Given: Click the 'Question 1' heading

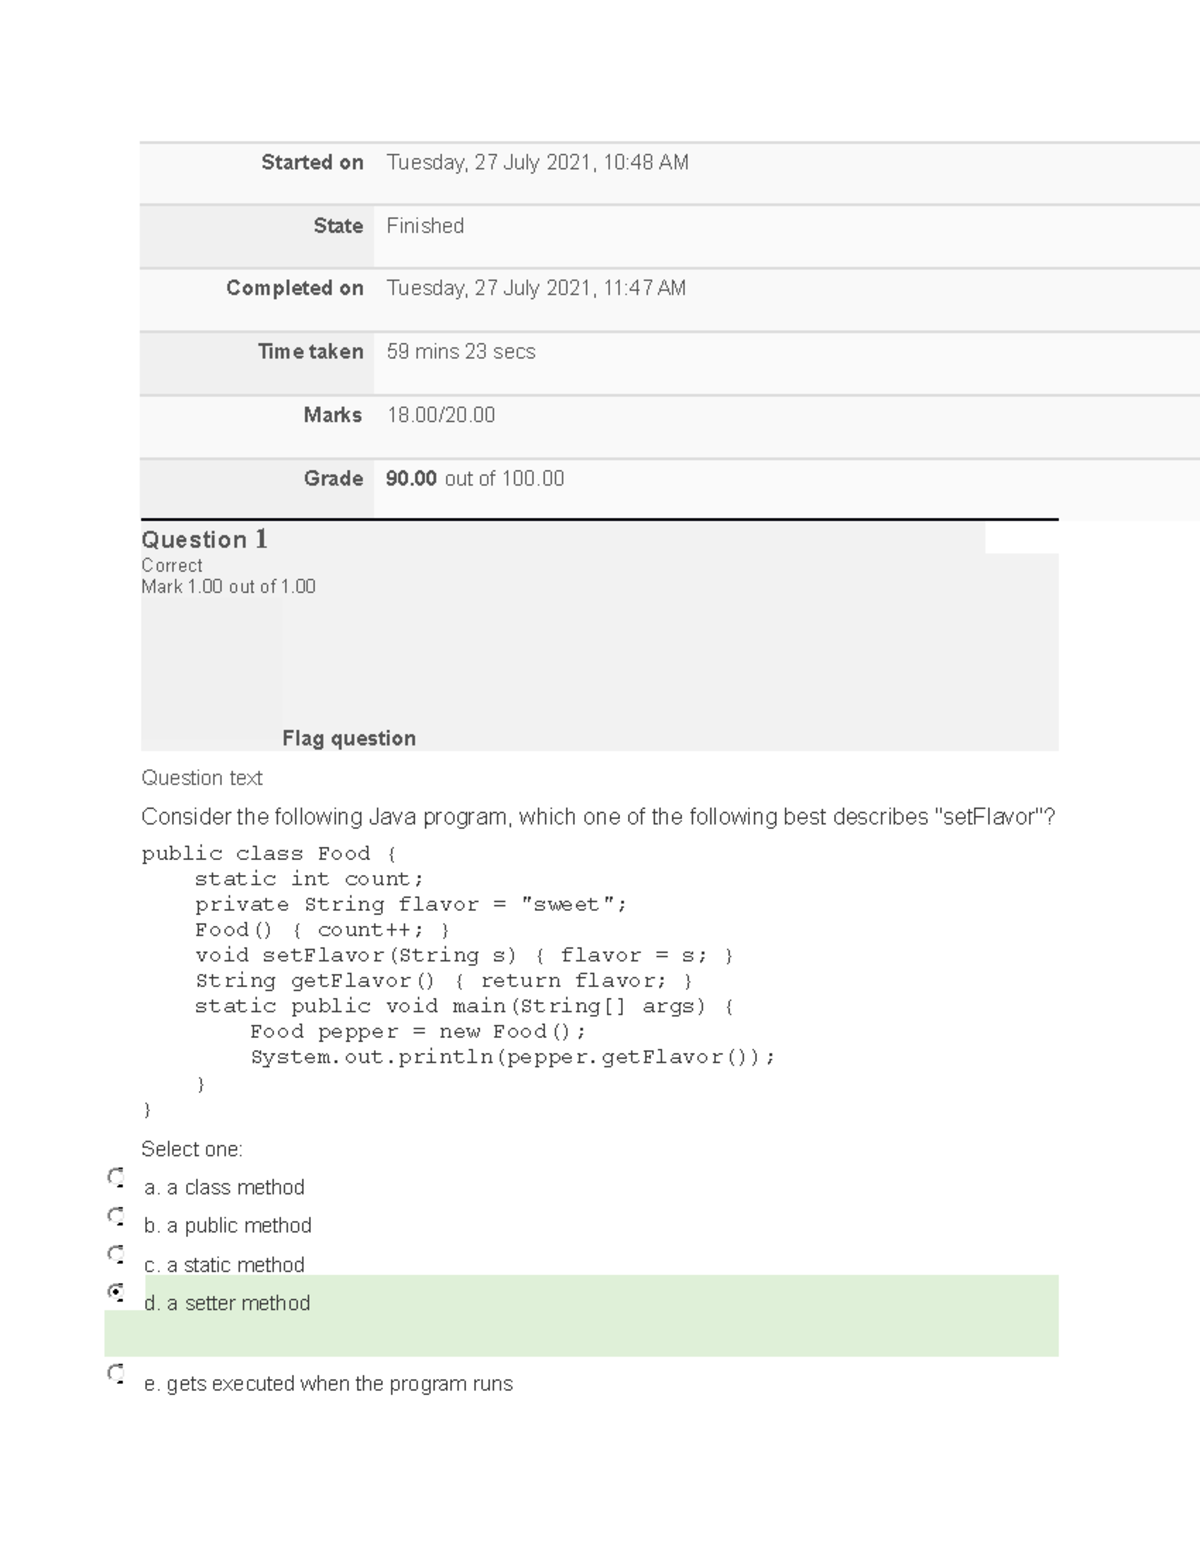Looking at the screenshot, I should pyautogui.click(x=204, y=540).
